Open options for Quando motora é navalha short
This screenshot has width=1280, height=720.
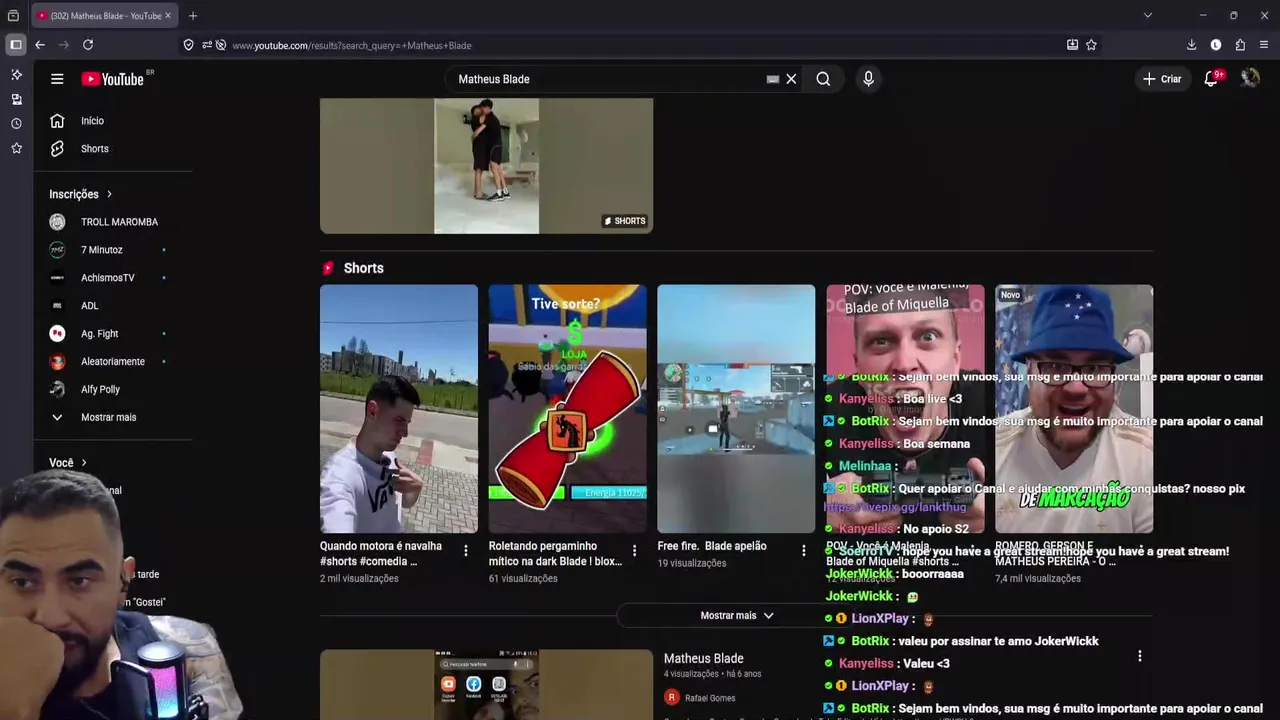(x=465, y=550)
